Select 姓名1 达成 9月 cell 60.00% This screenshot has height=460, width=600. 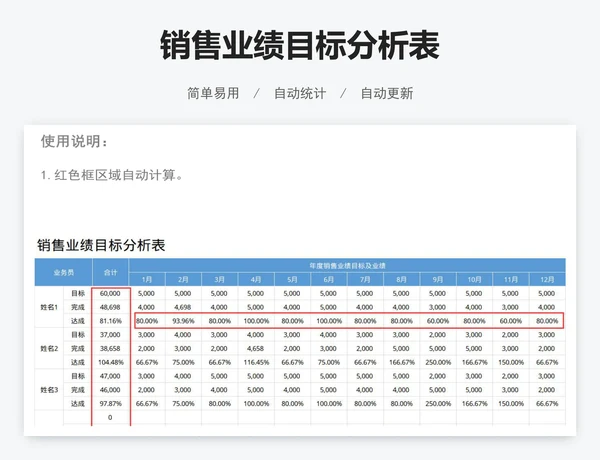pos(437,321)
